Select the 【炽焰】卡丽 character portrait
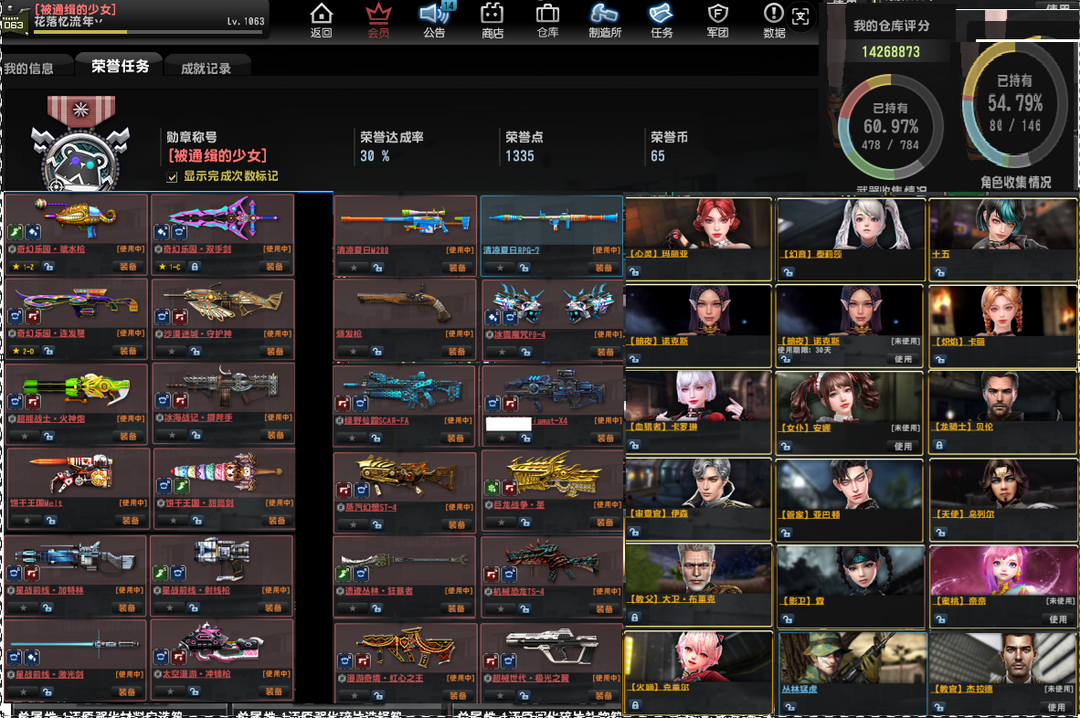 (1003, 310)
